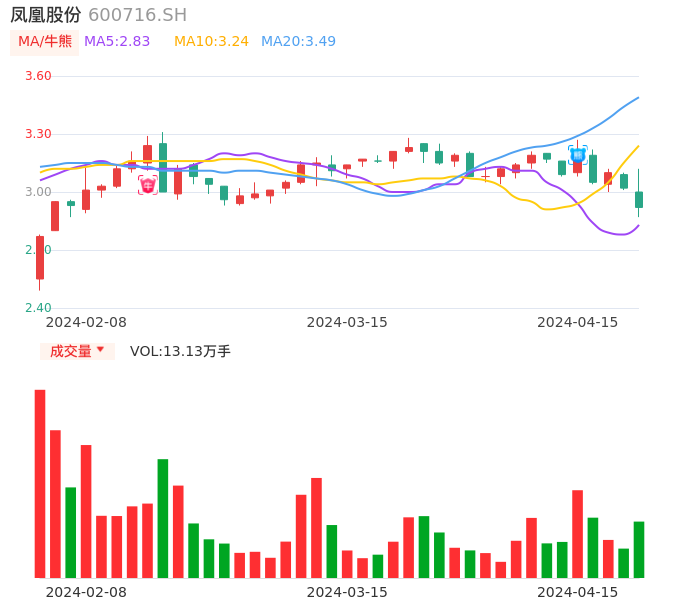
Task: Click the tallest red volume bar
Action: 40,483
